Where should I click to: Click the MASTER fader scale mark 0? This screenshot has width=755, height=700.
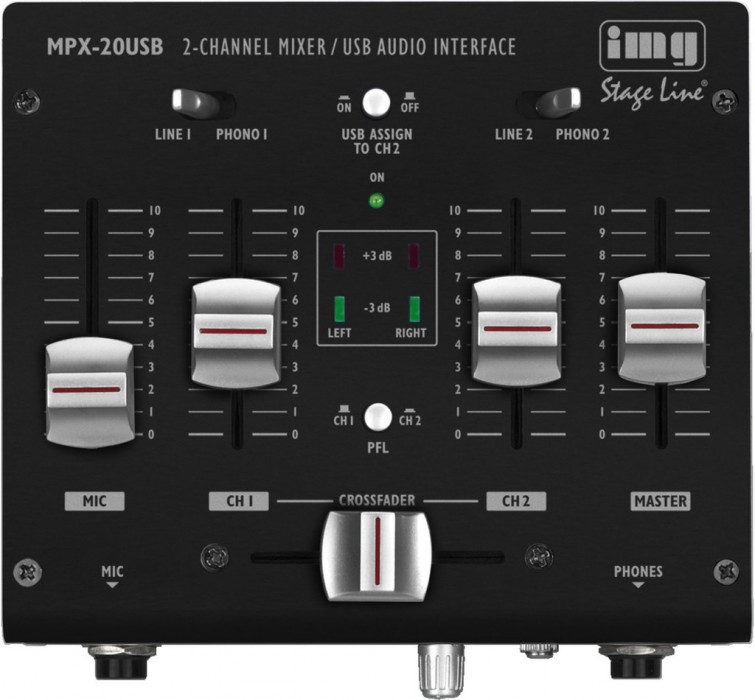602,434
